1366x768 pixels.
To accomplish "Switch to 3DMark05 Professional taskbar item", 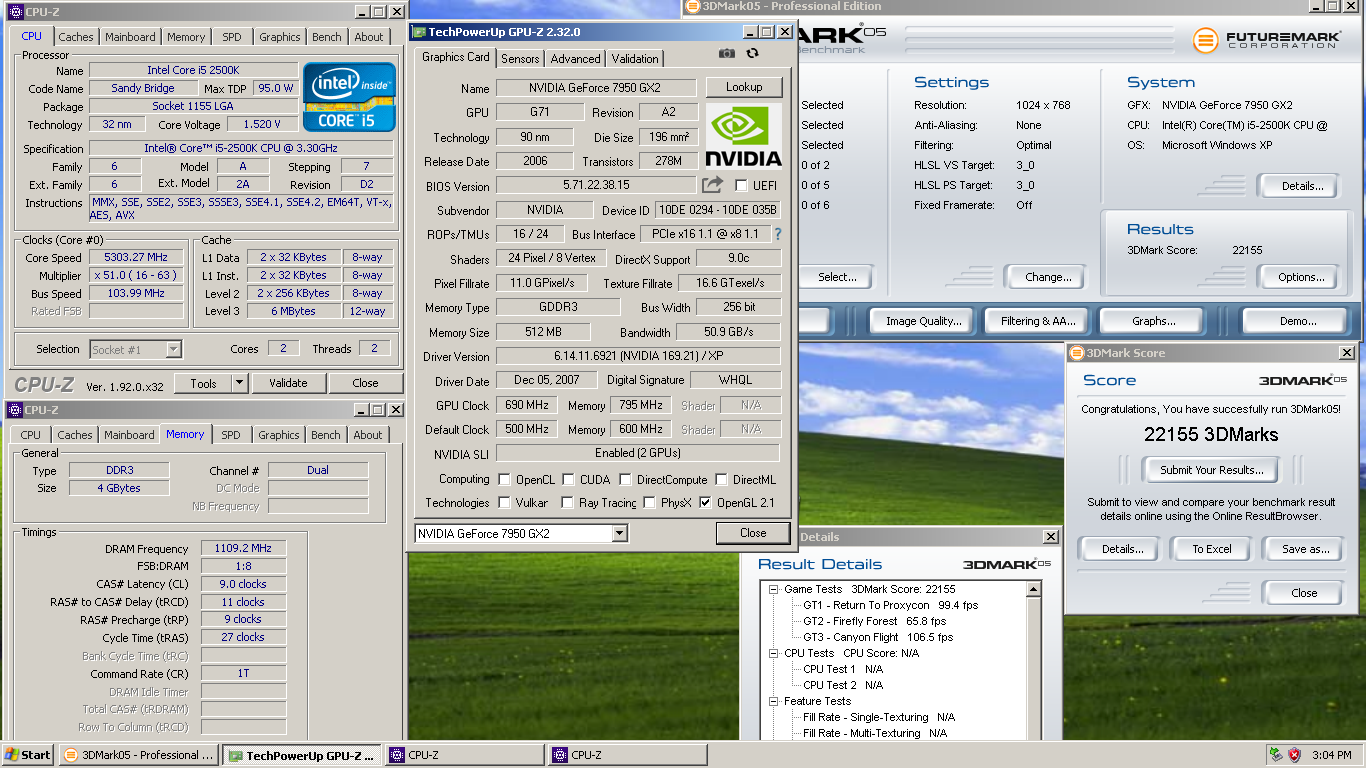I will click(x=139, y=755).
